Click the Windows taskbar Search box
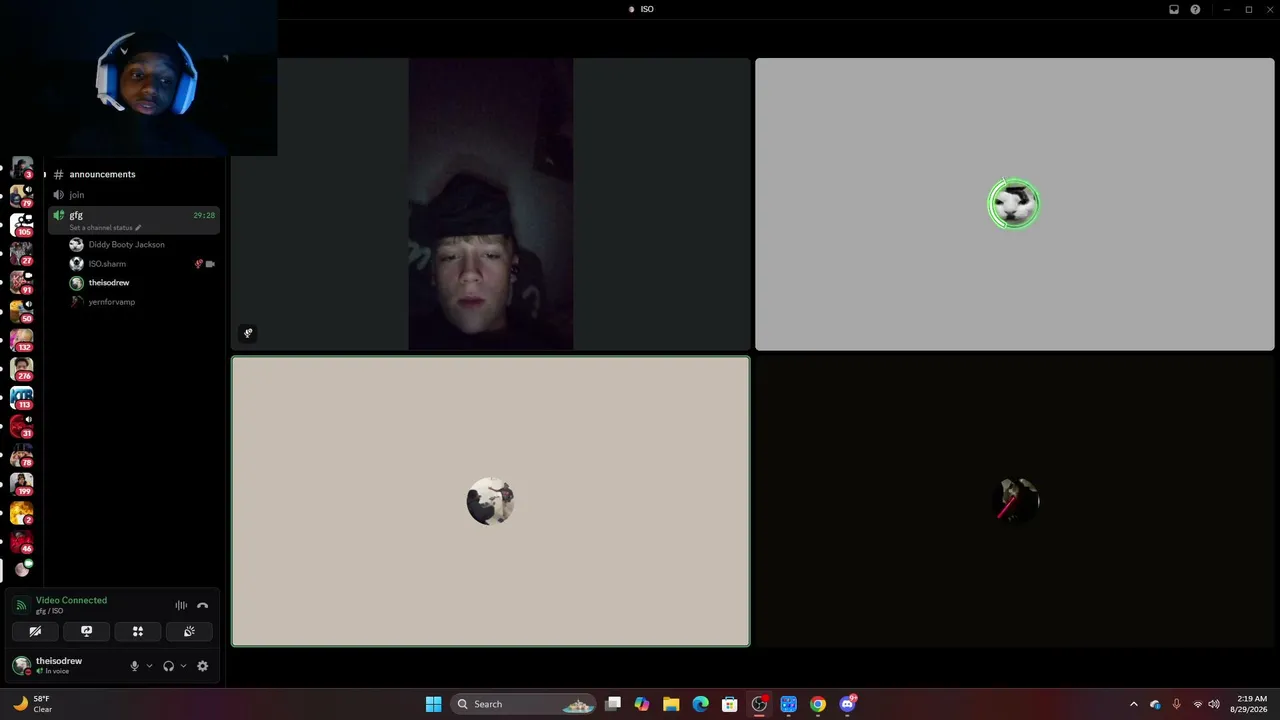1280x720 pixels. click(x=523, y=704)
